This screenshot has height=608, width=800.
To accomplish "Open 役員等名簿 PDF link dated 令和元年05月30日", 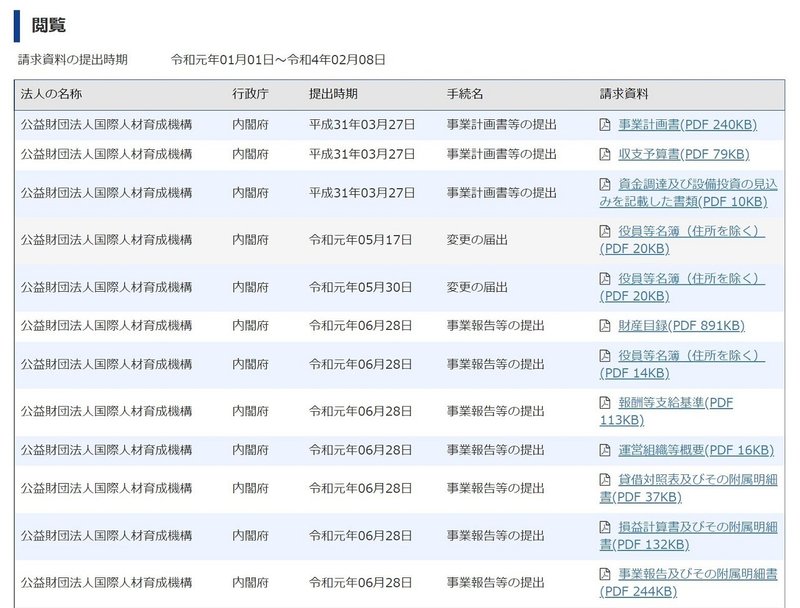I will click(682, 287).
